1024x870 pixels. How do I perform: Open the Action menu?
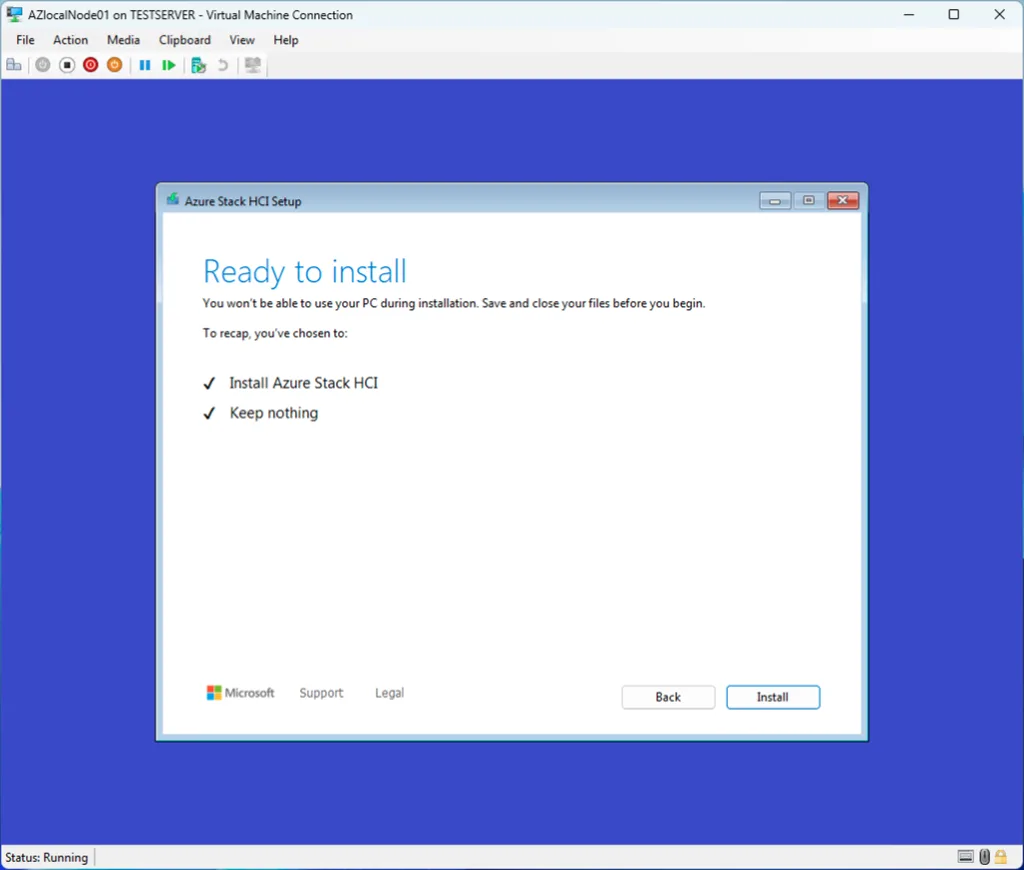pos(70,40)
